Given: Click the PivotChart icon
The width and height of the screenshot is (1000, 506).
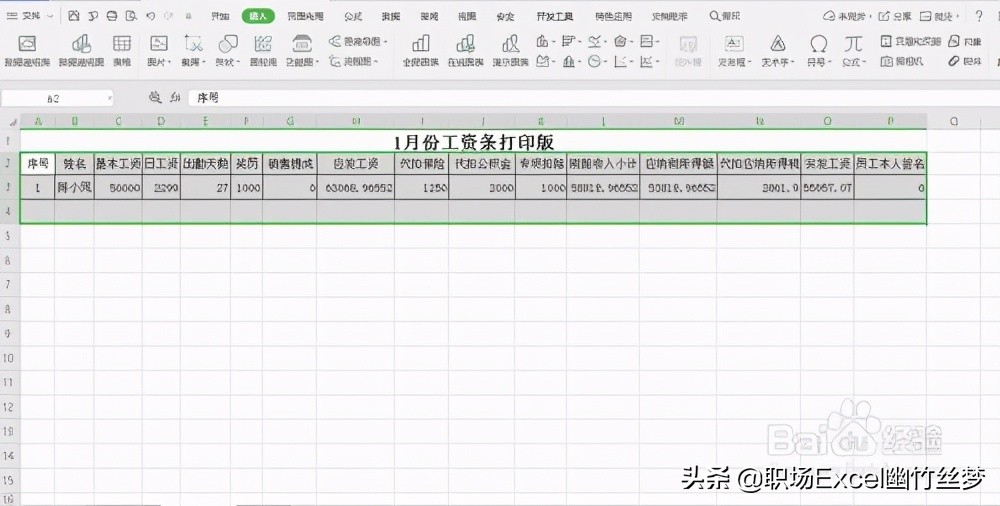Looking at the screenshot, I should click(x=80, y=44).
